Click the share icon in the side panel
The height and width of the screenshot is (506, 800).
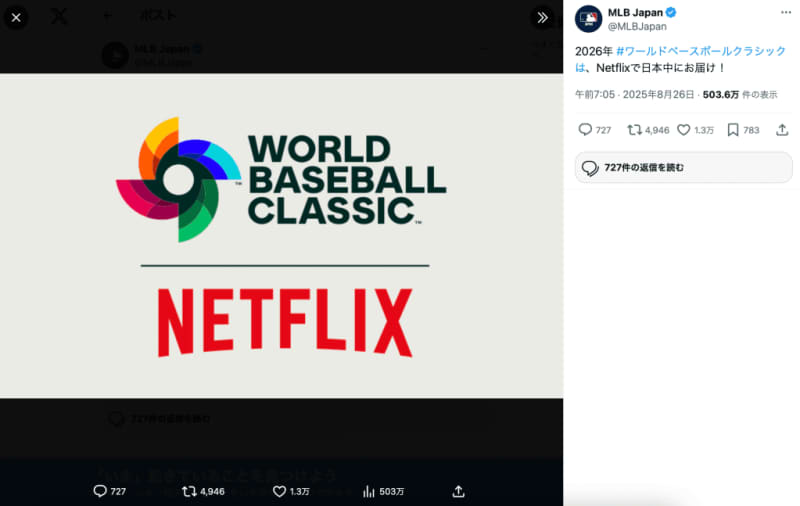pyautogui.click(x=782, y=130)
